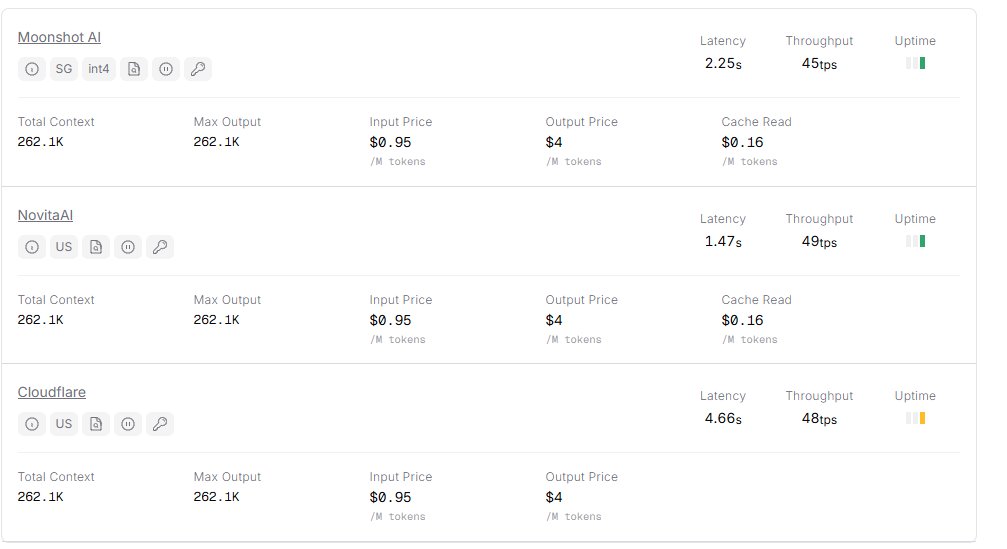
Task: Open the Cloudflare provider link
Action: (52, 392)
